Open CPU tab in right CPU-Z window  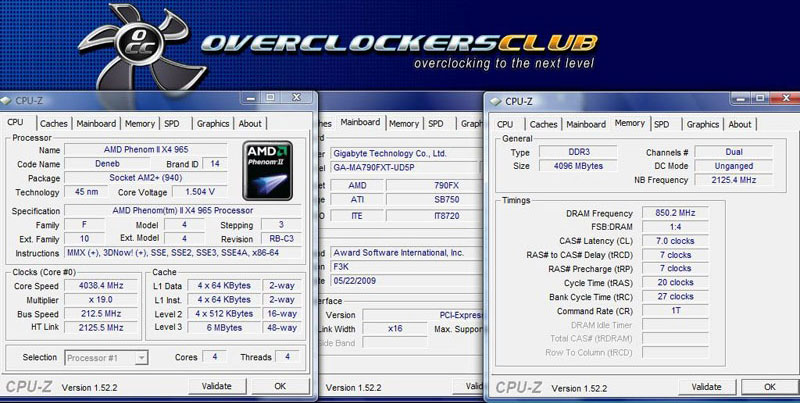(505, 124)
